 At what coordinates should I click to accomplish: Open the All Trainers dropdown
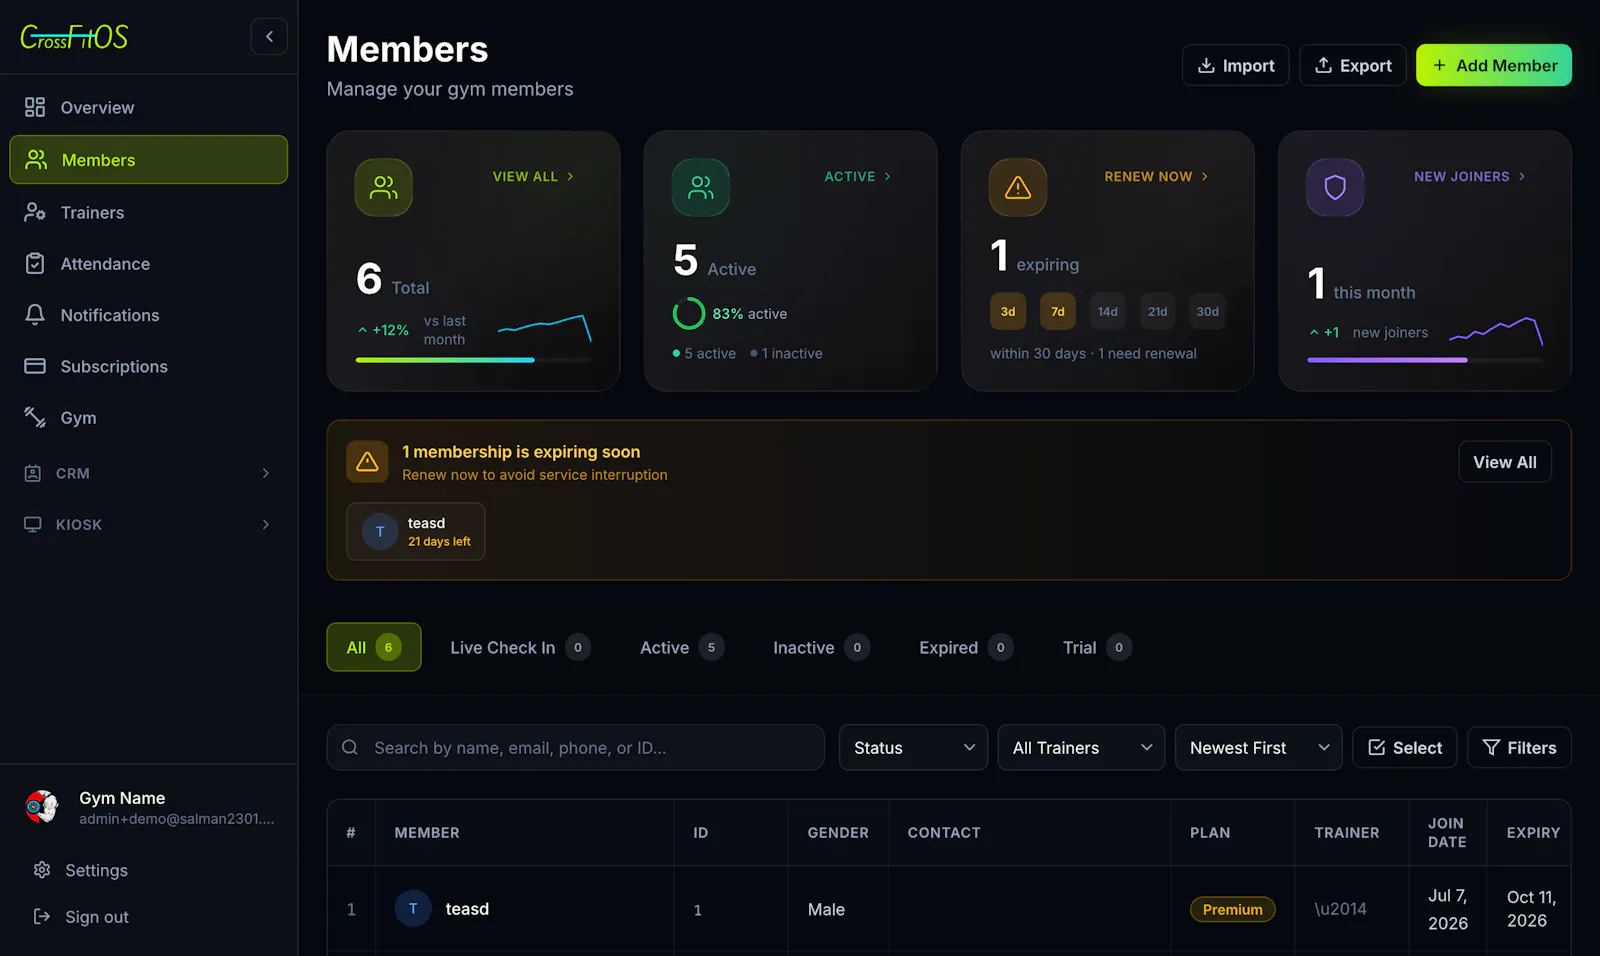pyautogui.click(x=1082, y=747)
